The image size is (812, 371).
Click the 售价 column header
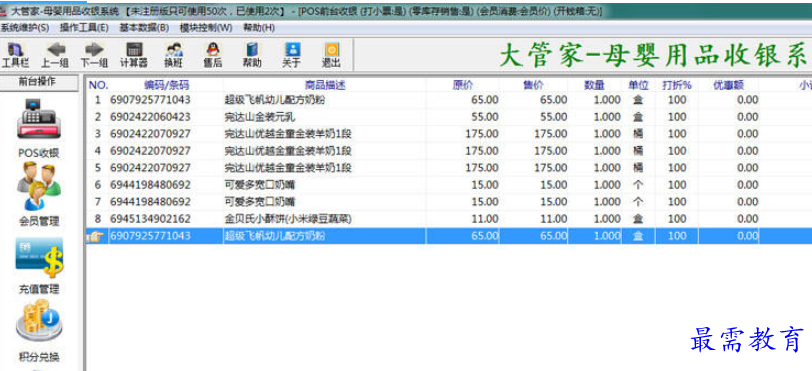[533, 85]
